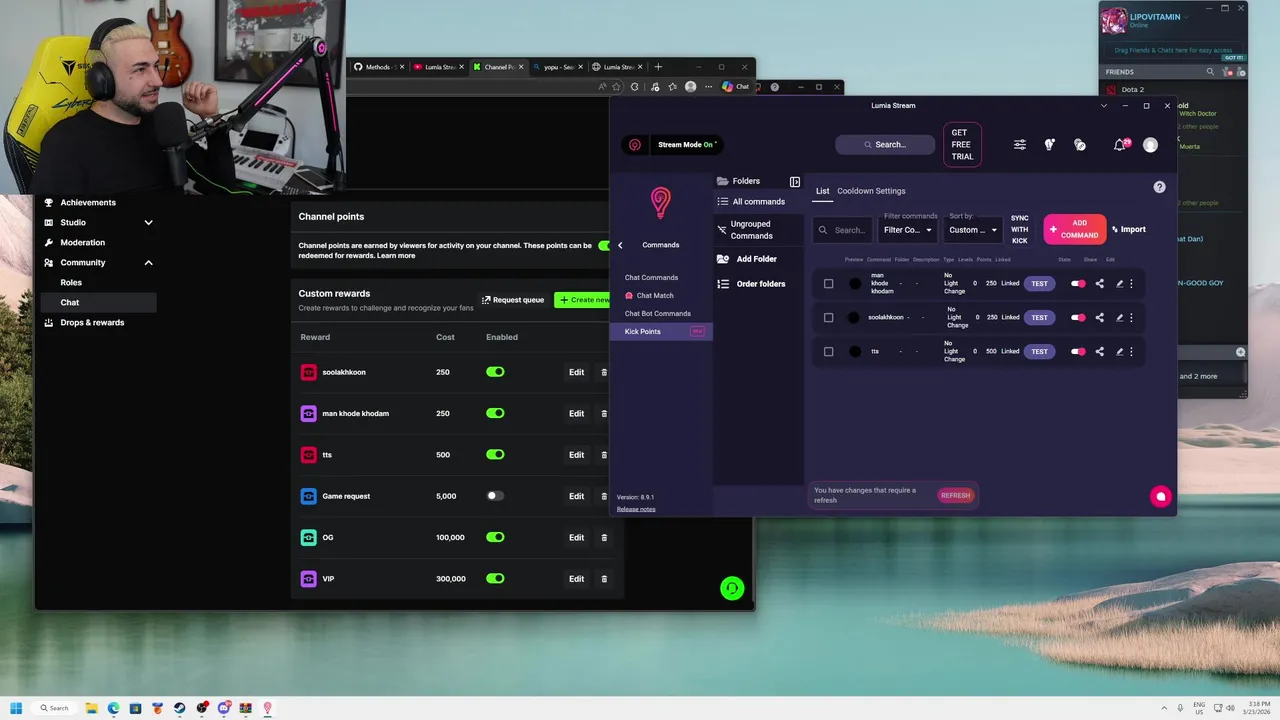
Task: Click the help question mark icon
Action: 1159,187
